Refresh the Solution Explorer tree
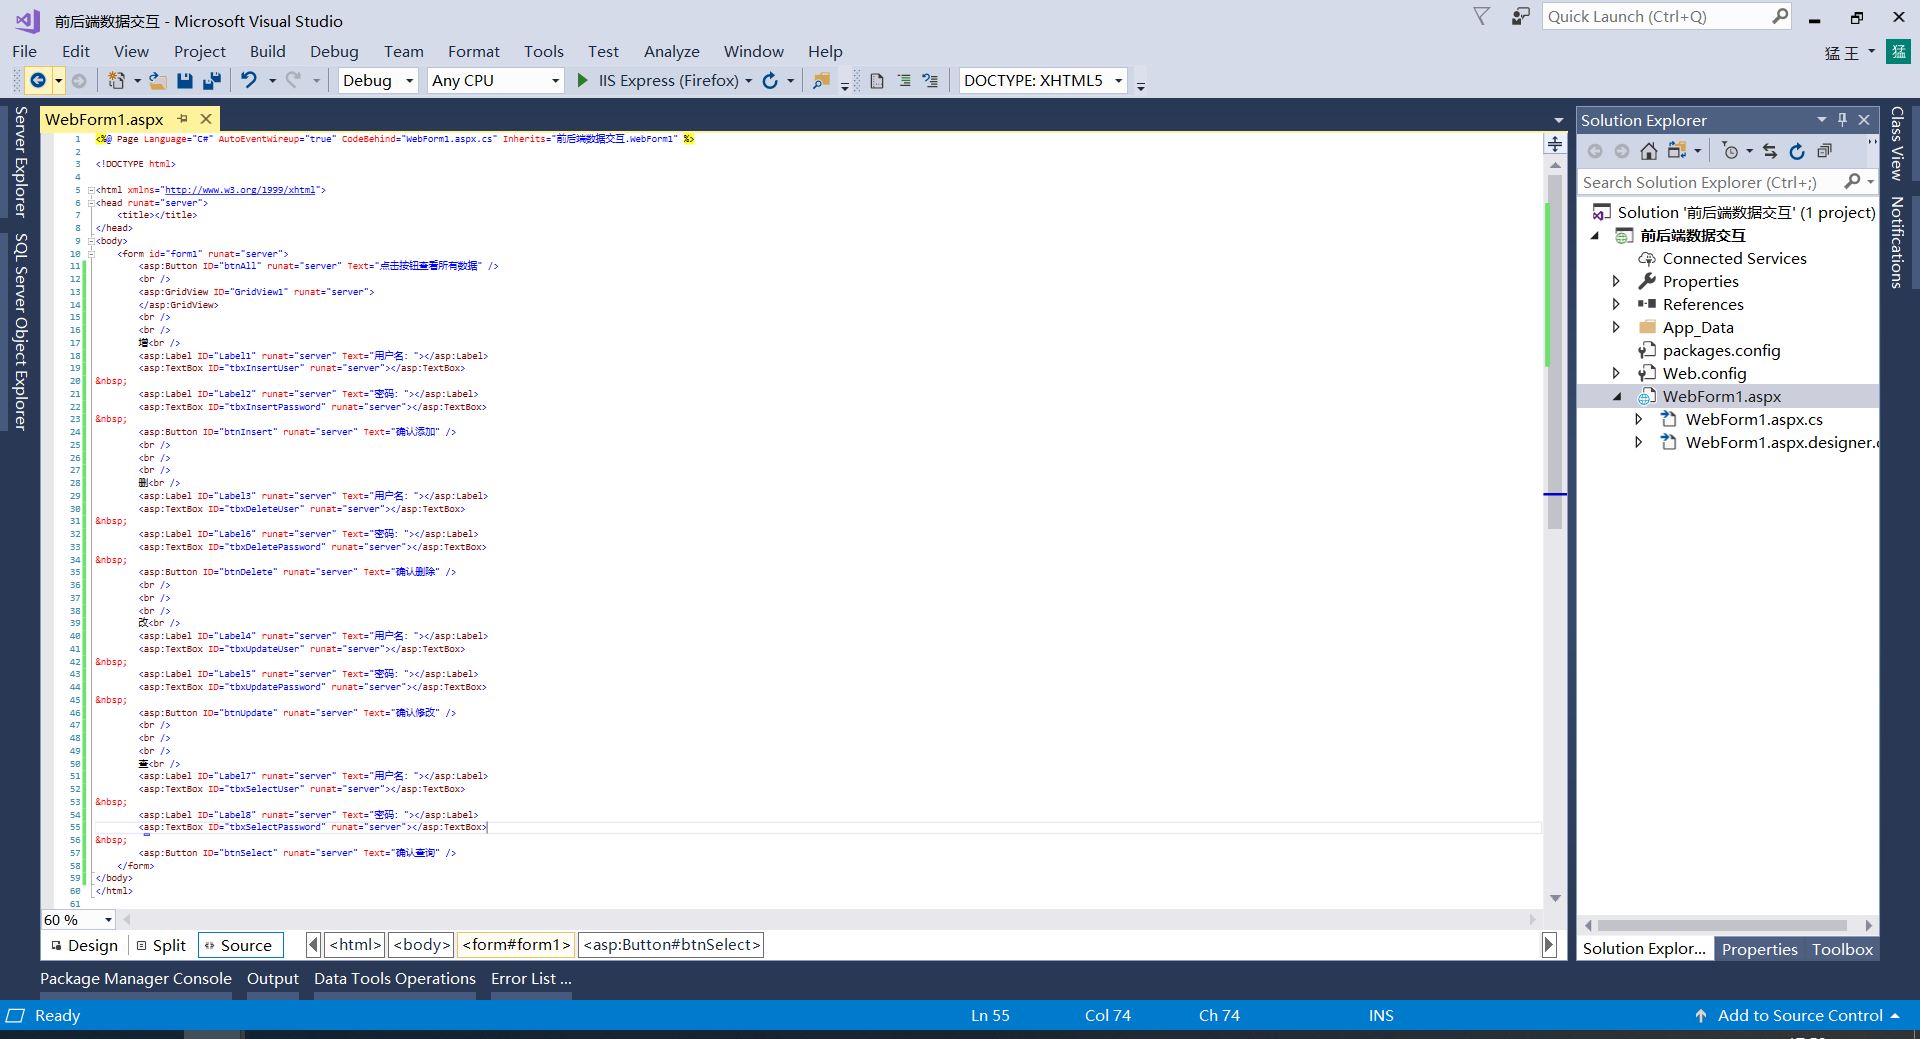The height and width of the screenshot is (1039, 1920). pyautogui.click(x=1797, y=151)
